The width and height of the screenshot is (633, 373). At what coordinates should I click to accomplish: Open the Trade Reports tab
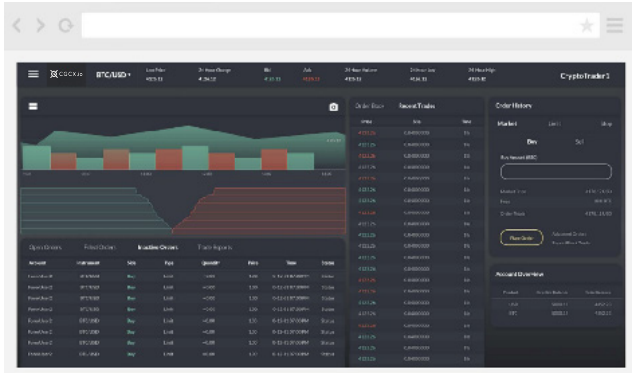pos(215,247)
